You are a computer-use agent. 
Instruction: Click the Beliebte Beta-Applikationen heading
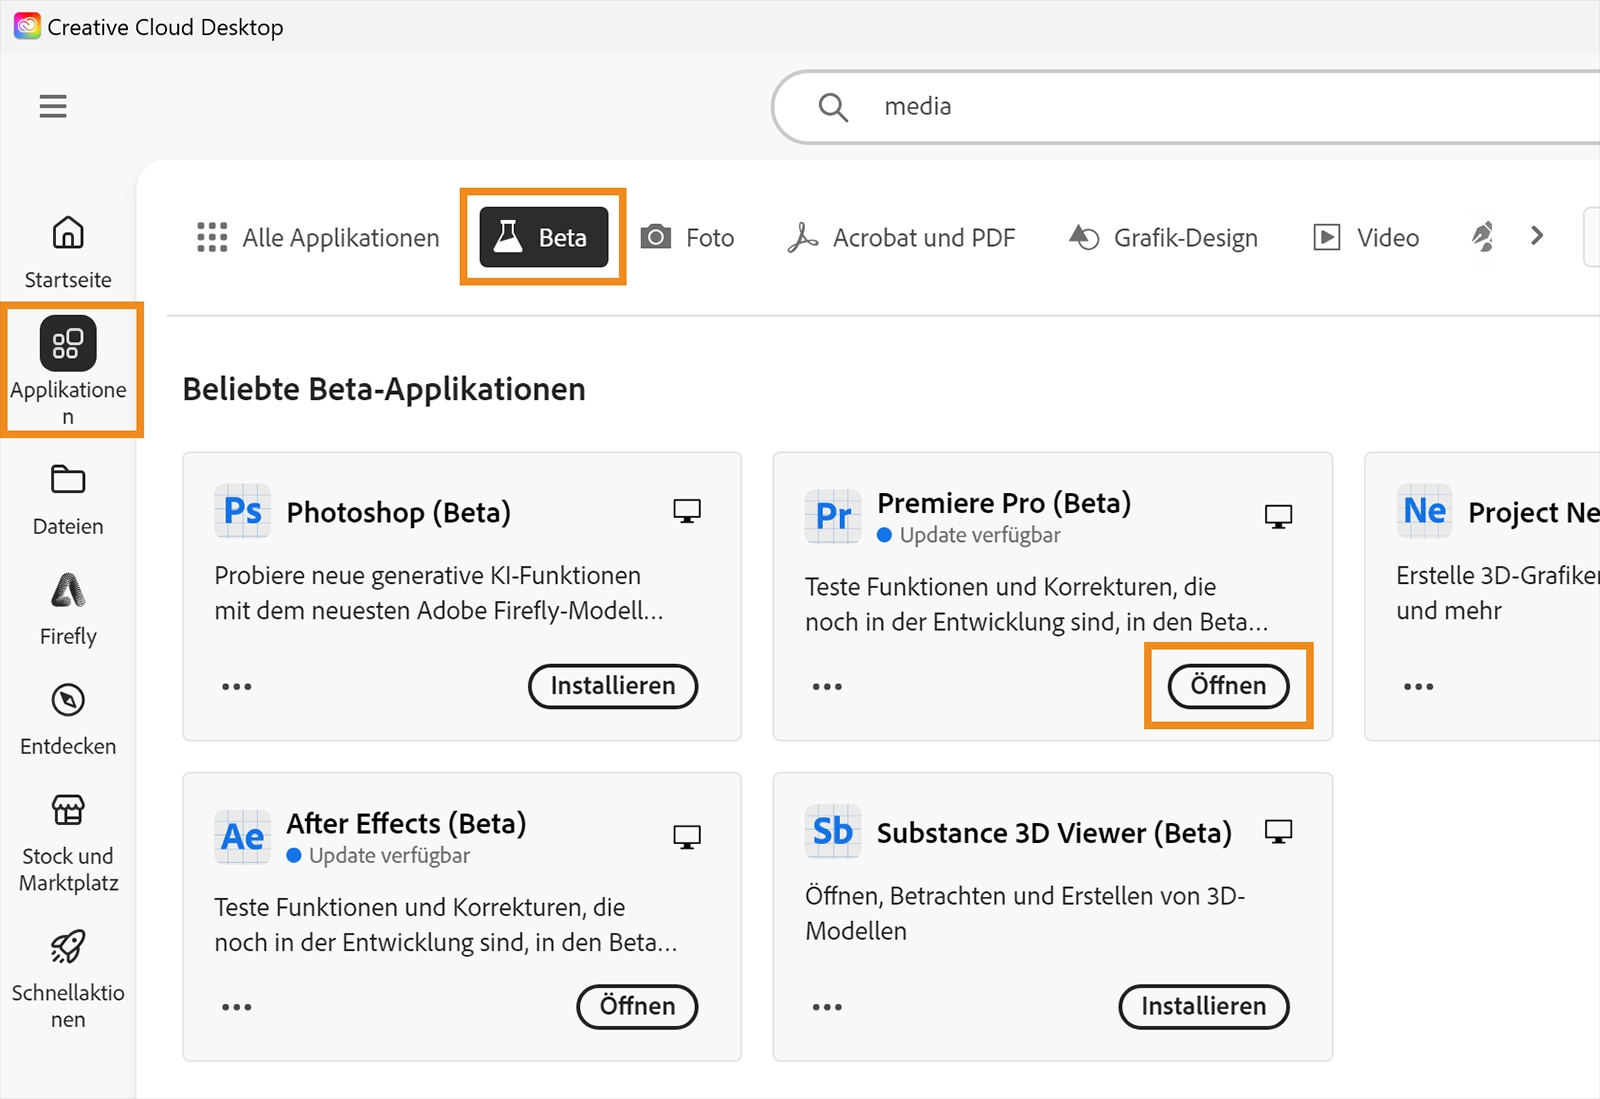tap(384, 389)
